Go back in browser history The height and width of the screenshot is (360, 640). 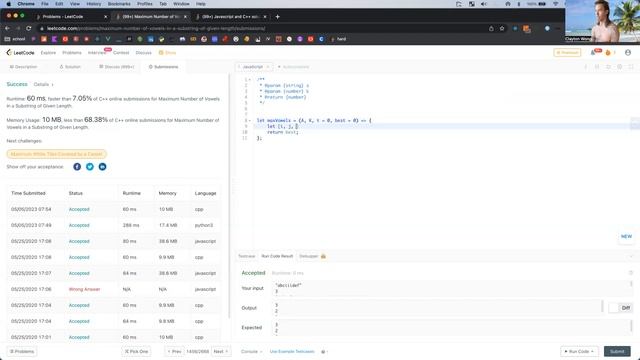(x=7, y=28)
